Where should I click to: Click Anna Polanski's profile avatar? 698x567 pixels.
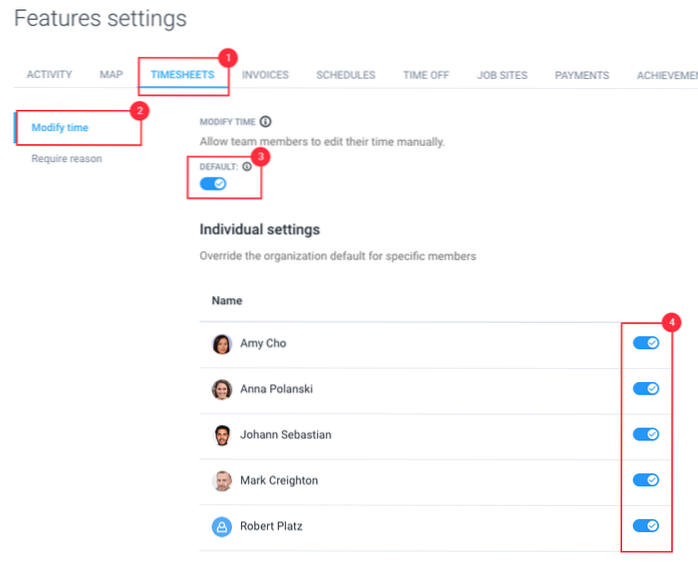point(222,390)
